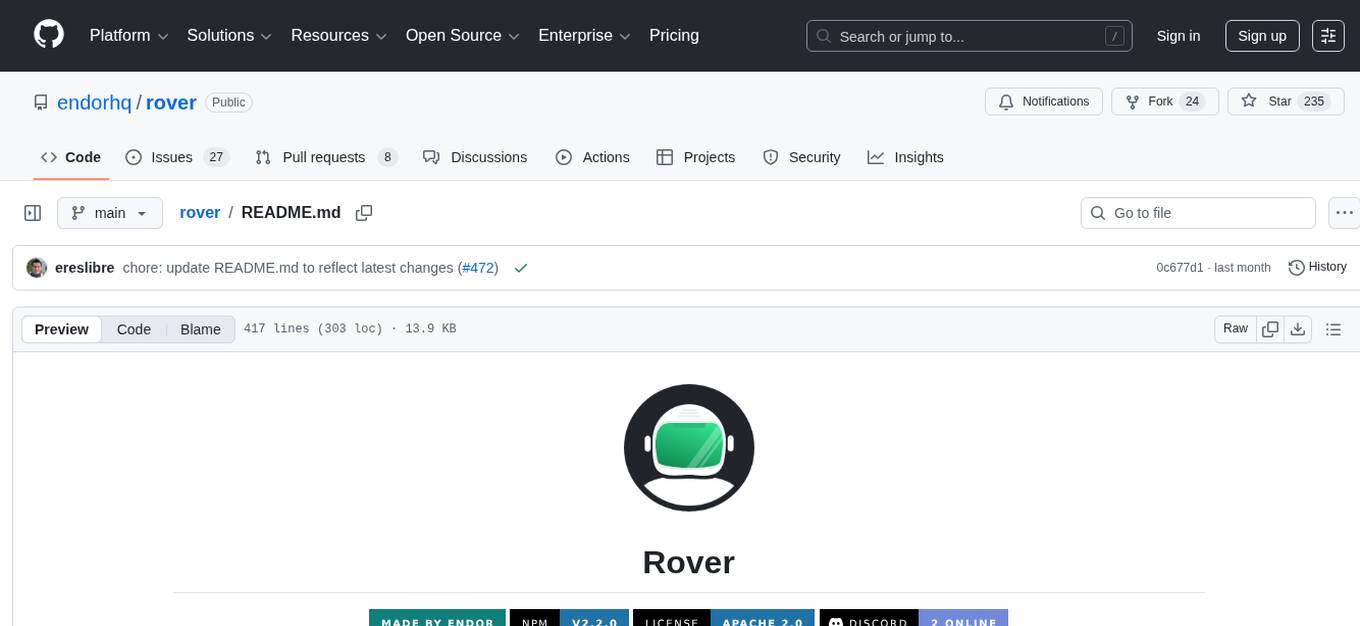Expand the main branch selector
Viewport: 1360px width, 626px height.
110,212
